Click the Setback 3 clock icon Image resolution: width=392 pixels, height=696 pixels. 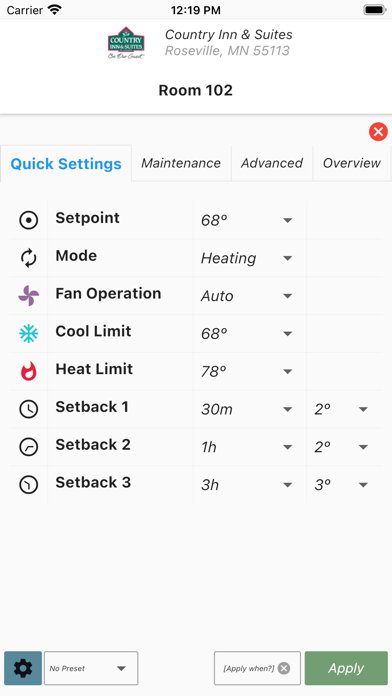29,484
